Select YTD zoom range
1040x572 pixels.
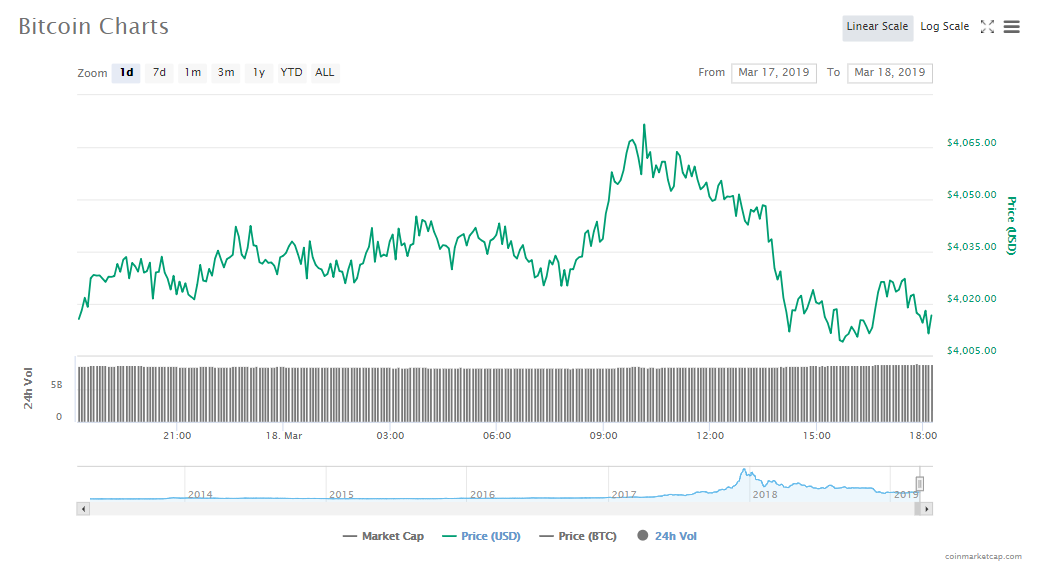pyautogui.click(x=291, y=73)
